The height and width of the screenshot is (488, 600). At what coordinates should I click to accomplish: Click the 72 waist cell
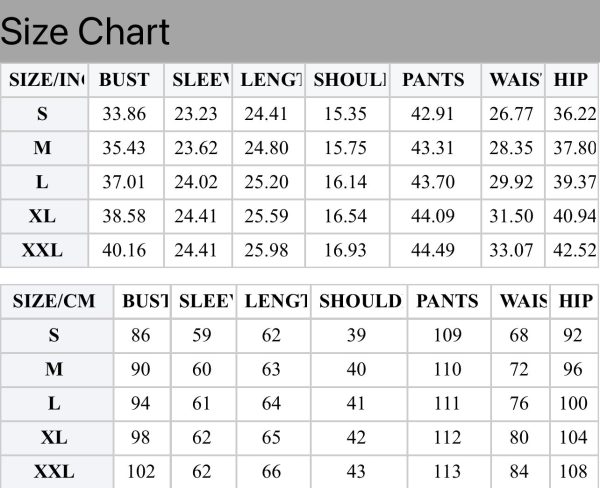[x=521, y=369]
